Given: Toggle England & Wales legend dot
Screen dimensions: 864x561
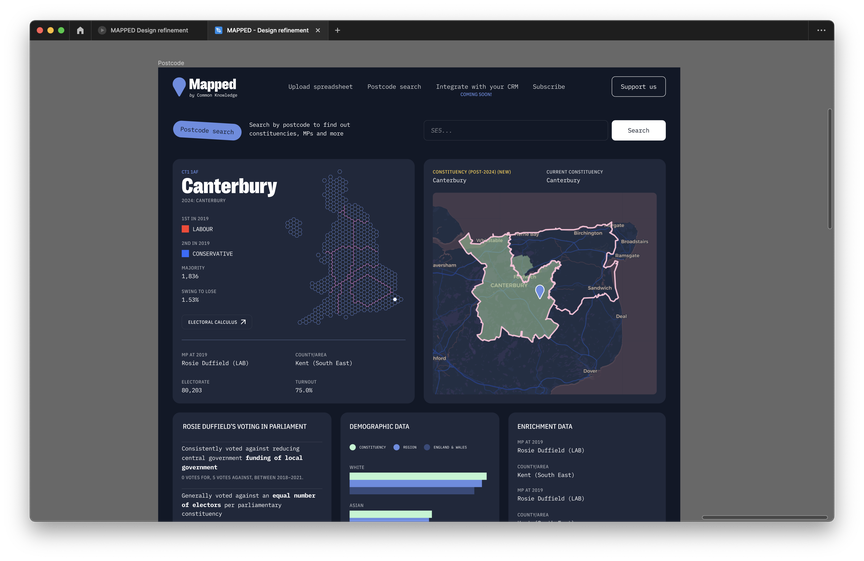Looking at the screenshot, I should (426, 447).
